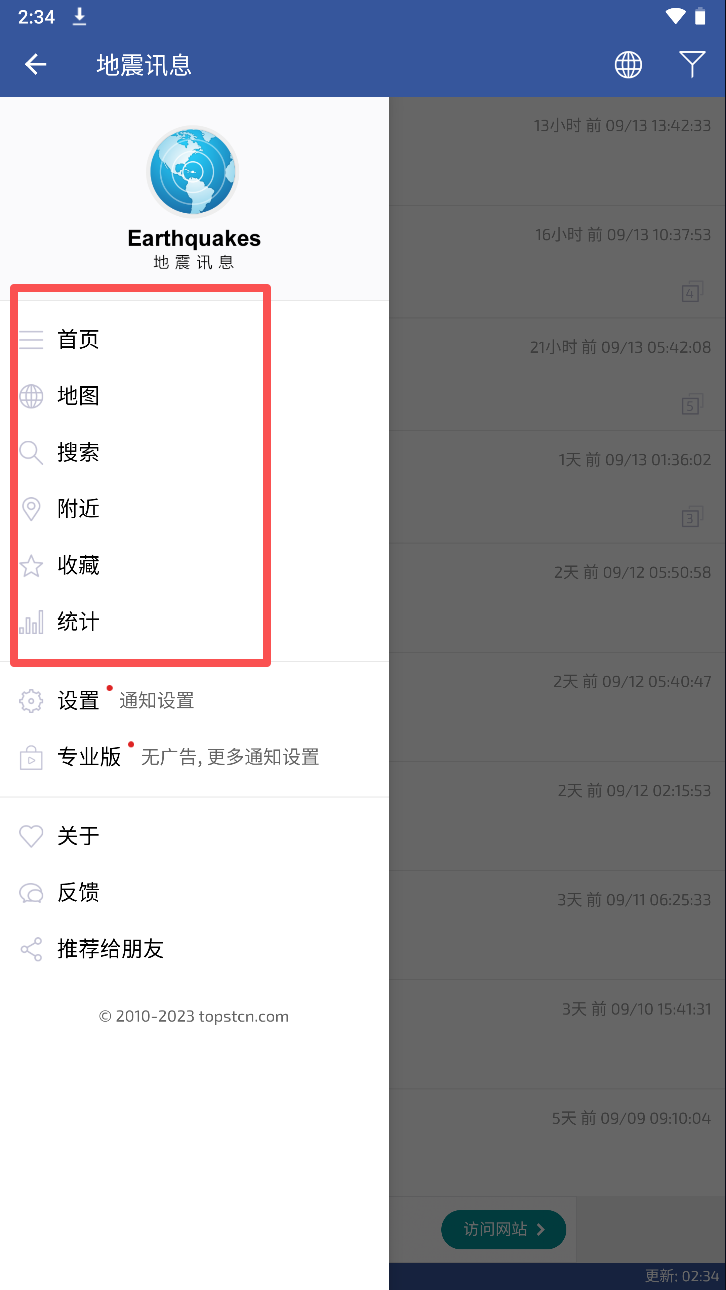Screen dimensions: 726x1290
Task: Open 收藏 star favorites icon
Action: (31, 566)
